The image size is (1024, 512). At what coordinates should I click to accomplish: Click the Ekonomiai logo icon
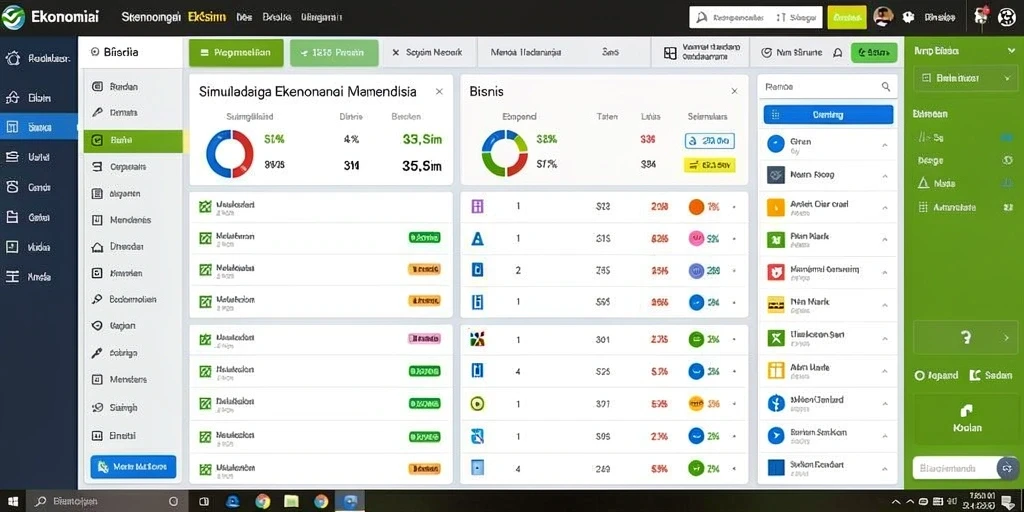(x=12, y=18)
